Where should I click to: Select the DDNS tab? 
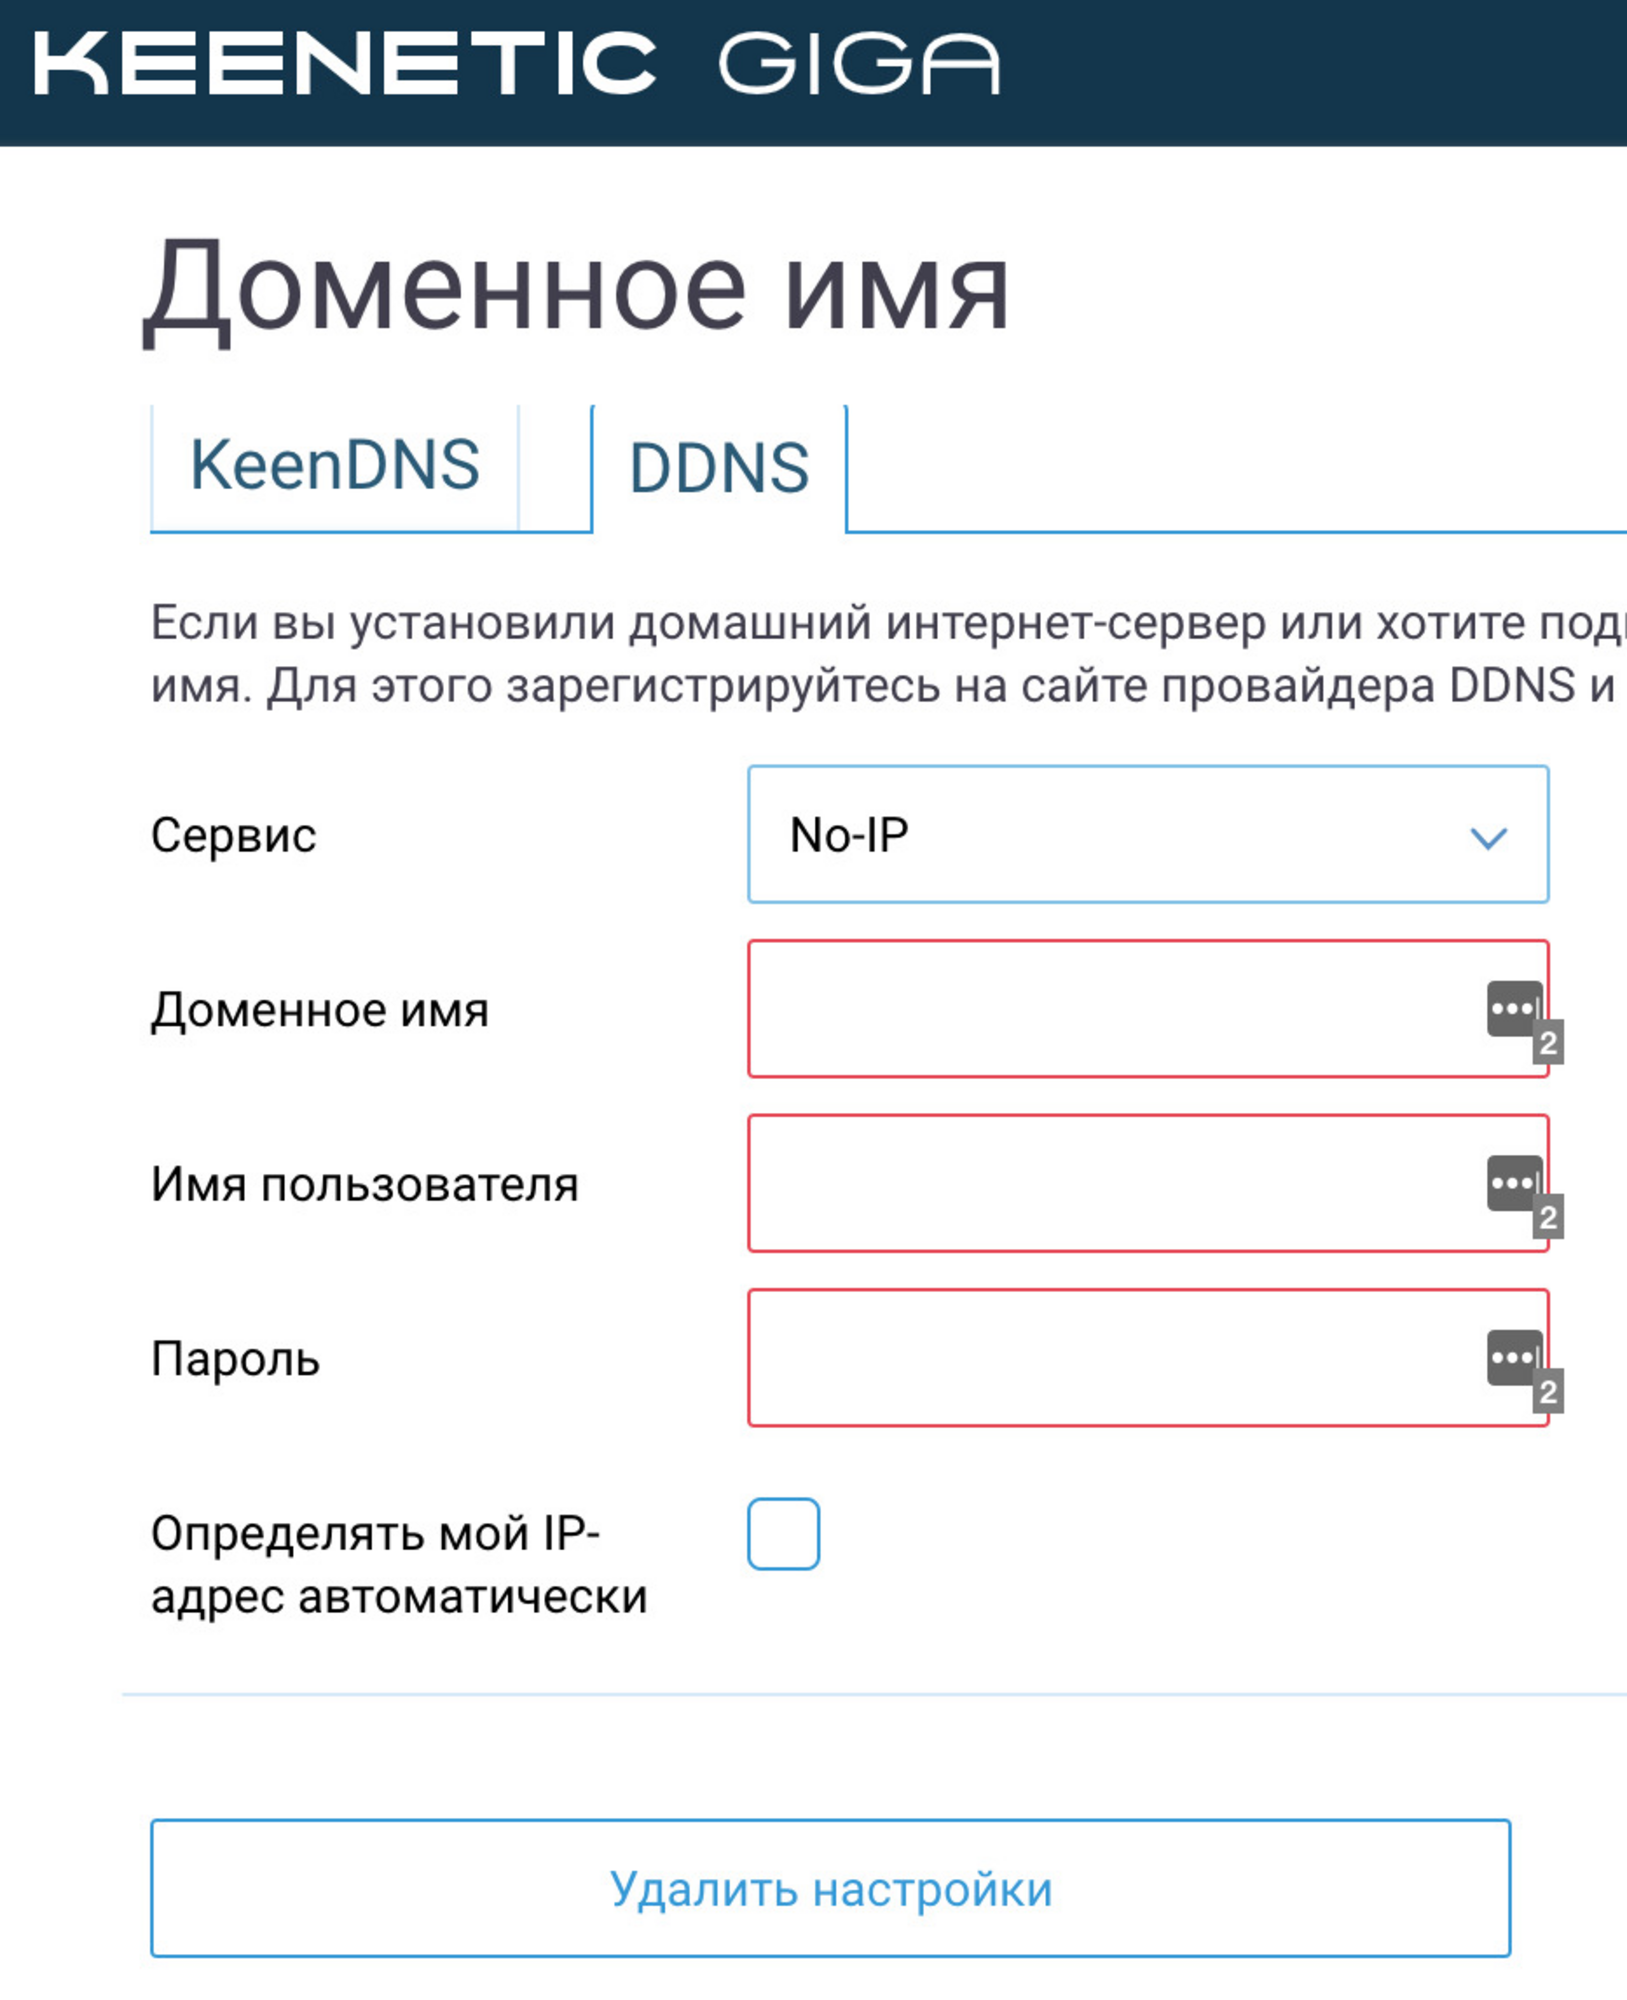[718, 468]
